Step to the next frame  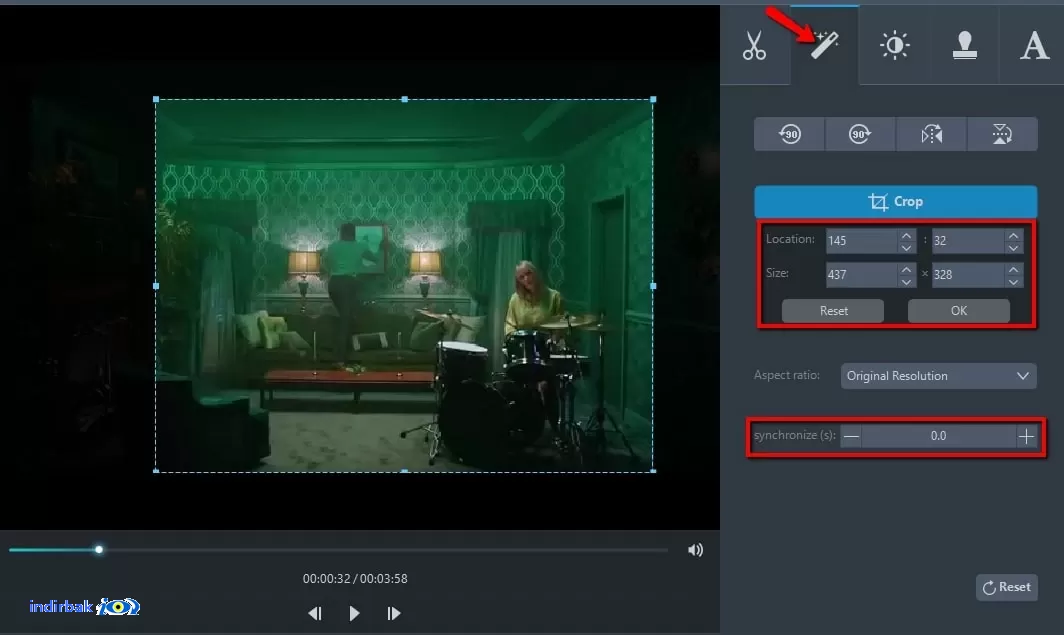[x=394, y=613]
